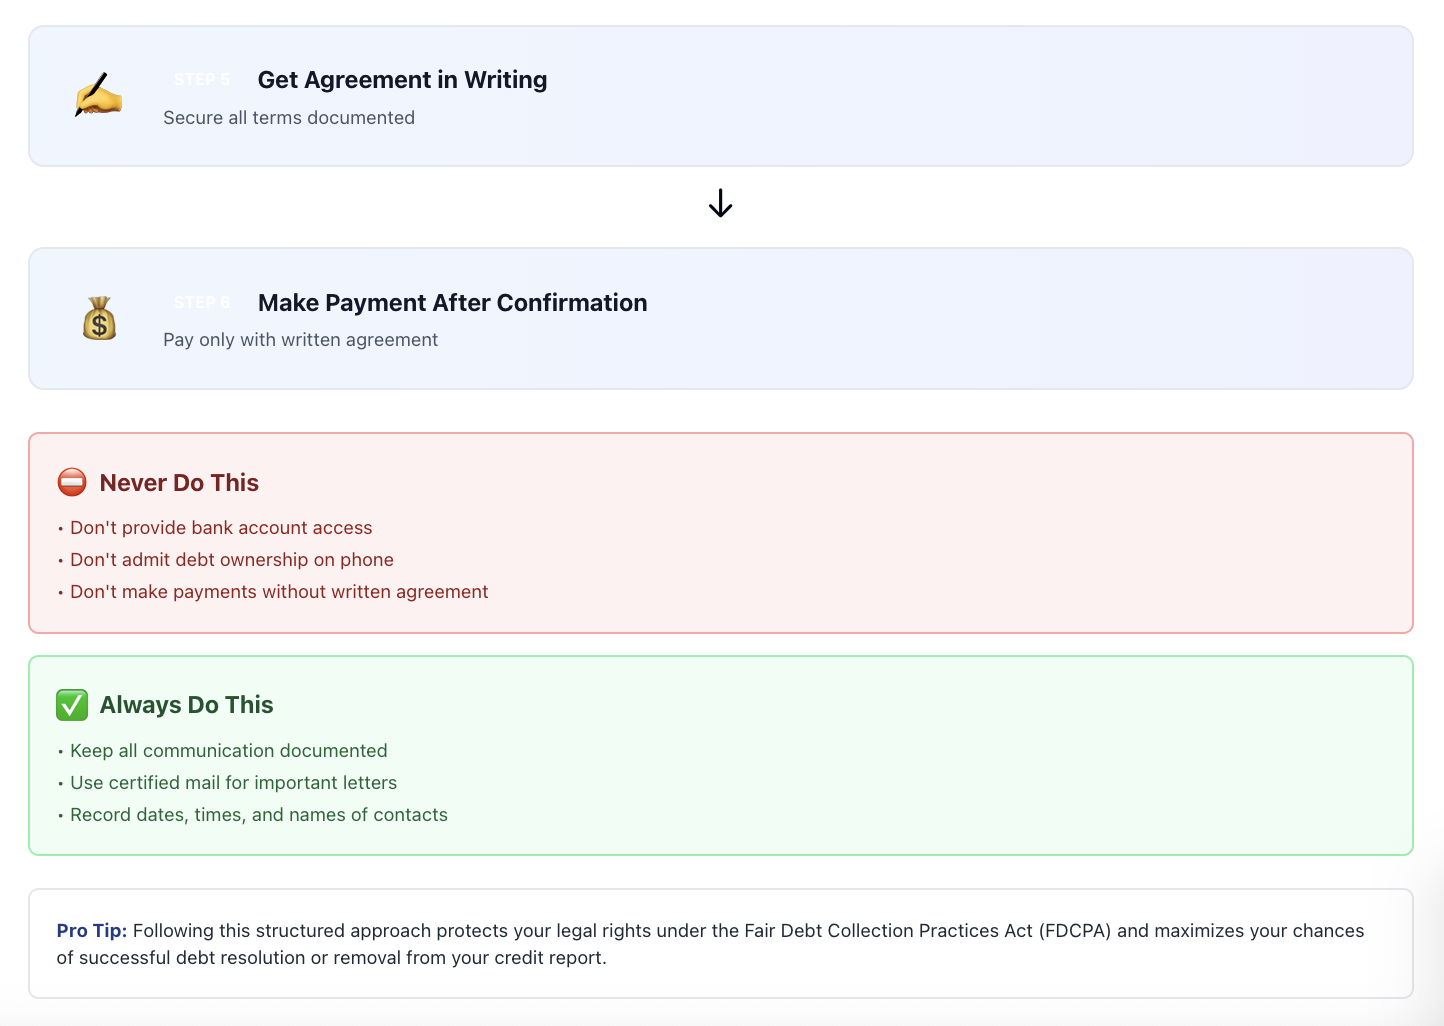Click Secure all terms documented subtitle
1444x1026 pixels.
[289, 118]
